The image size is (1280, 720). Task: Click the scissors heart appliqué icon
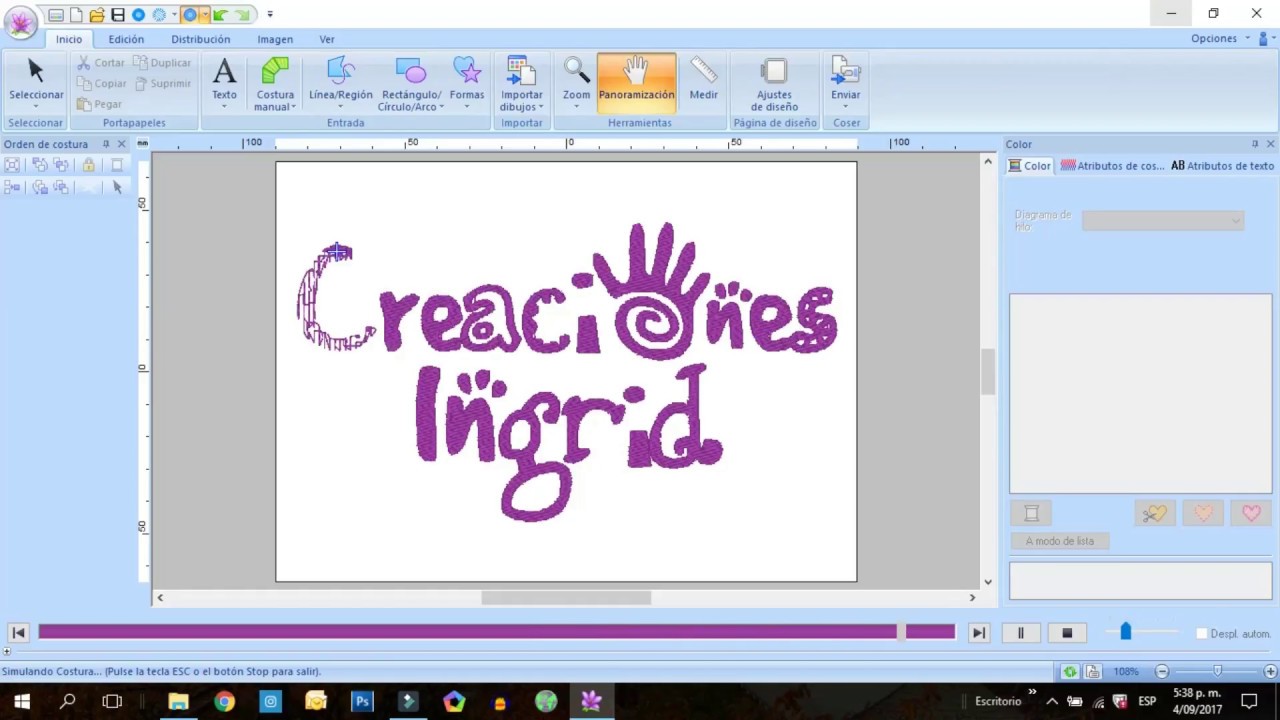(1155, 513)
